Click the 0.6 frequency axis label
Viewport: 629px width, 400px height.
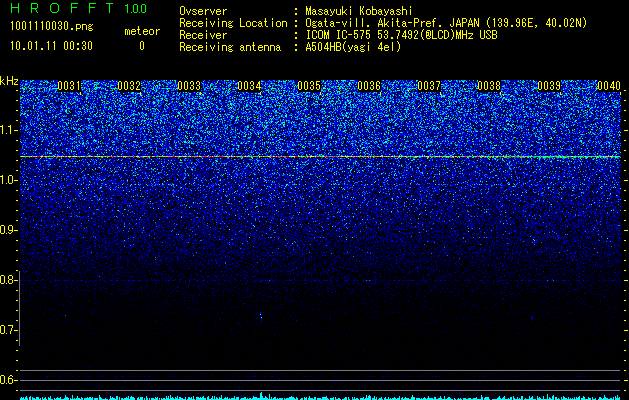click(x=9, y=380)
